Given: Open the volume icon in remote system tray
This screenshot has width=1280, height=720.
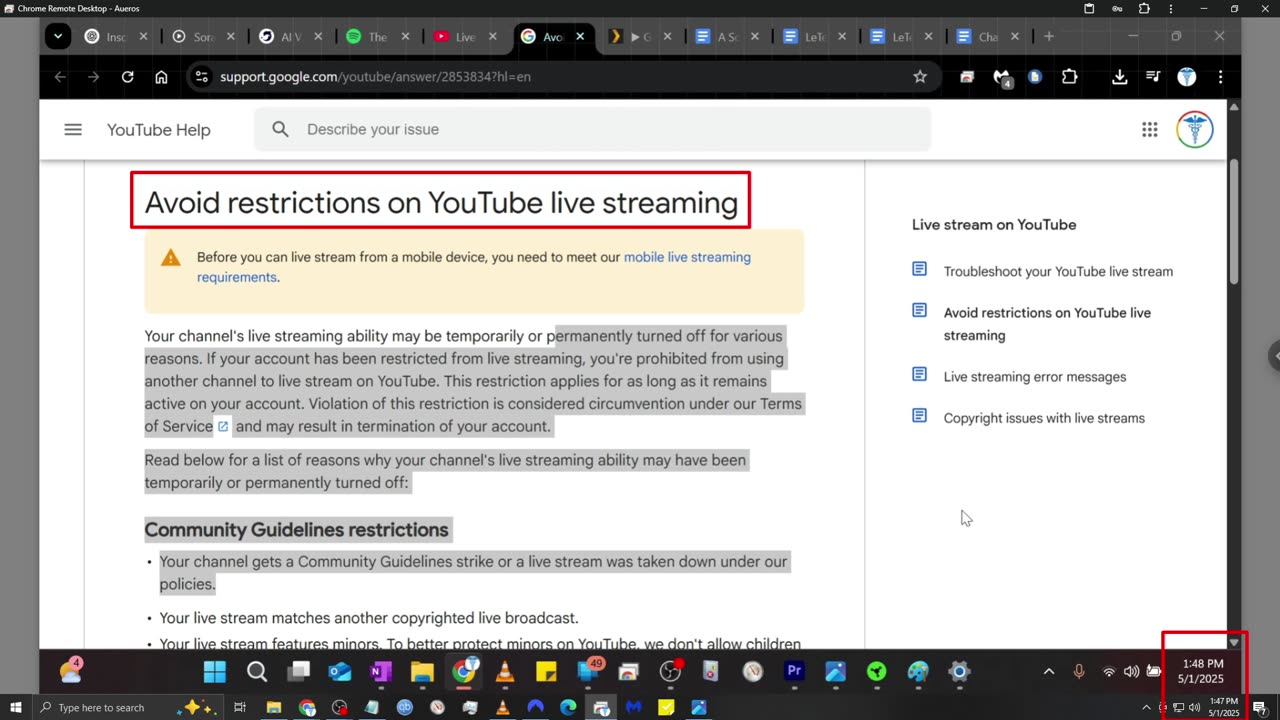Looking at the screenshot, I should click(x=1131, y=672).
